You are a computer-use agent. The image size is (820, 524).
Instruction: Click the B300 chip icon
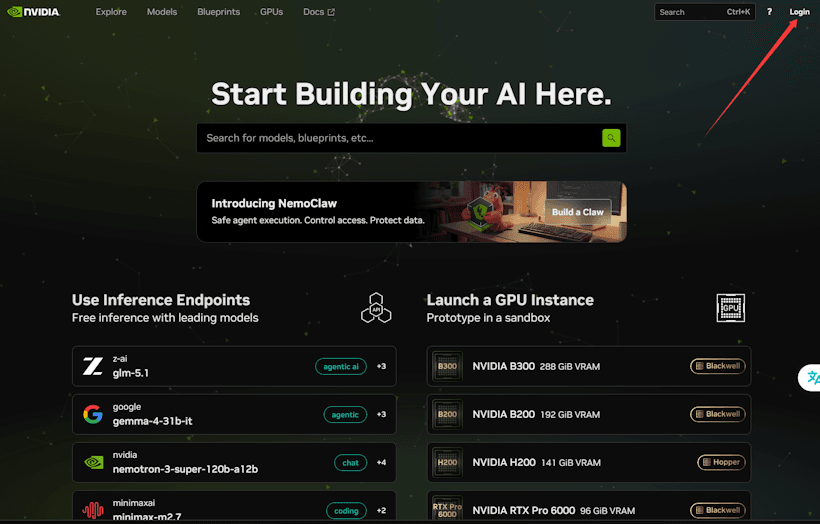pos(447,366)
